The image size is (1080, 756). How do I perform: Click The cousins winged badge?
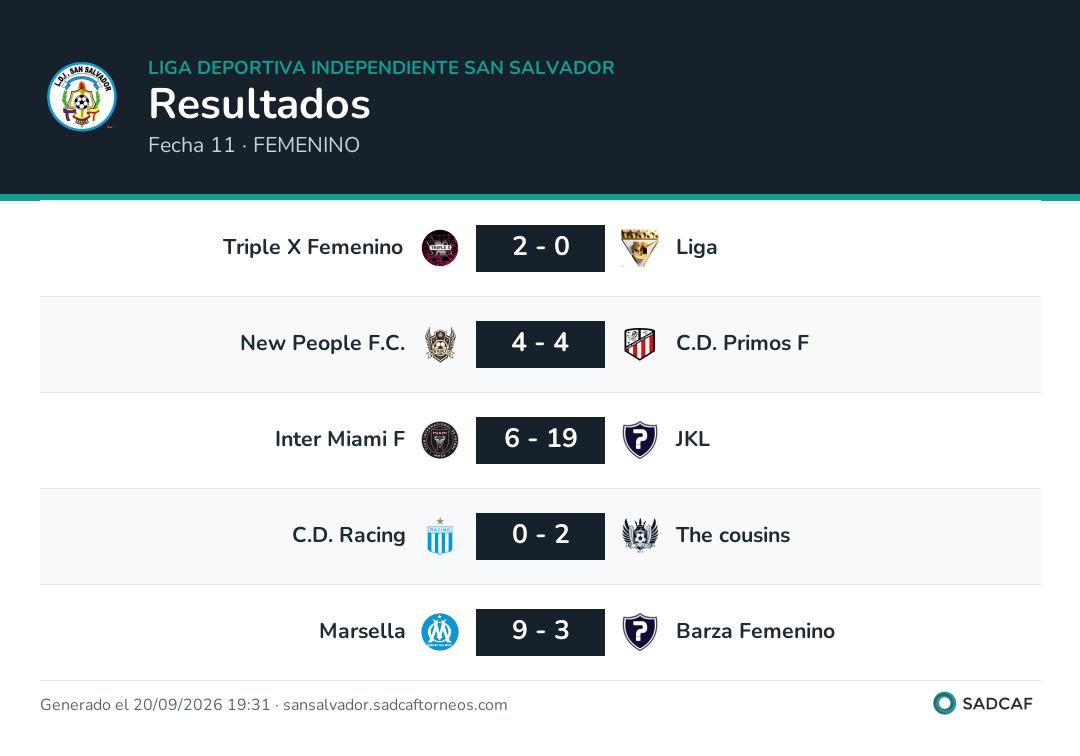tap(640, 536)
